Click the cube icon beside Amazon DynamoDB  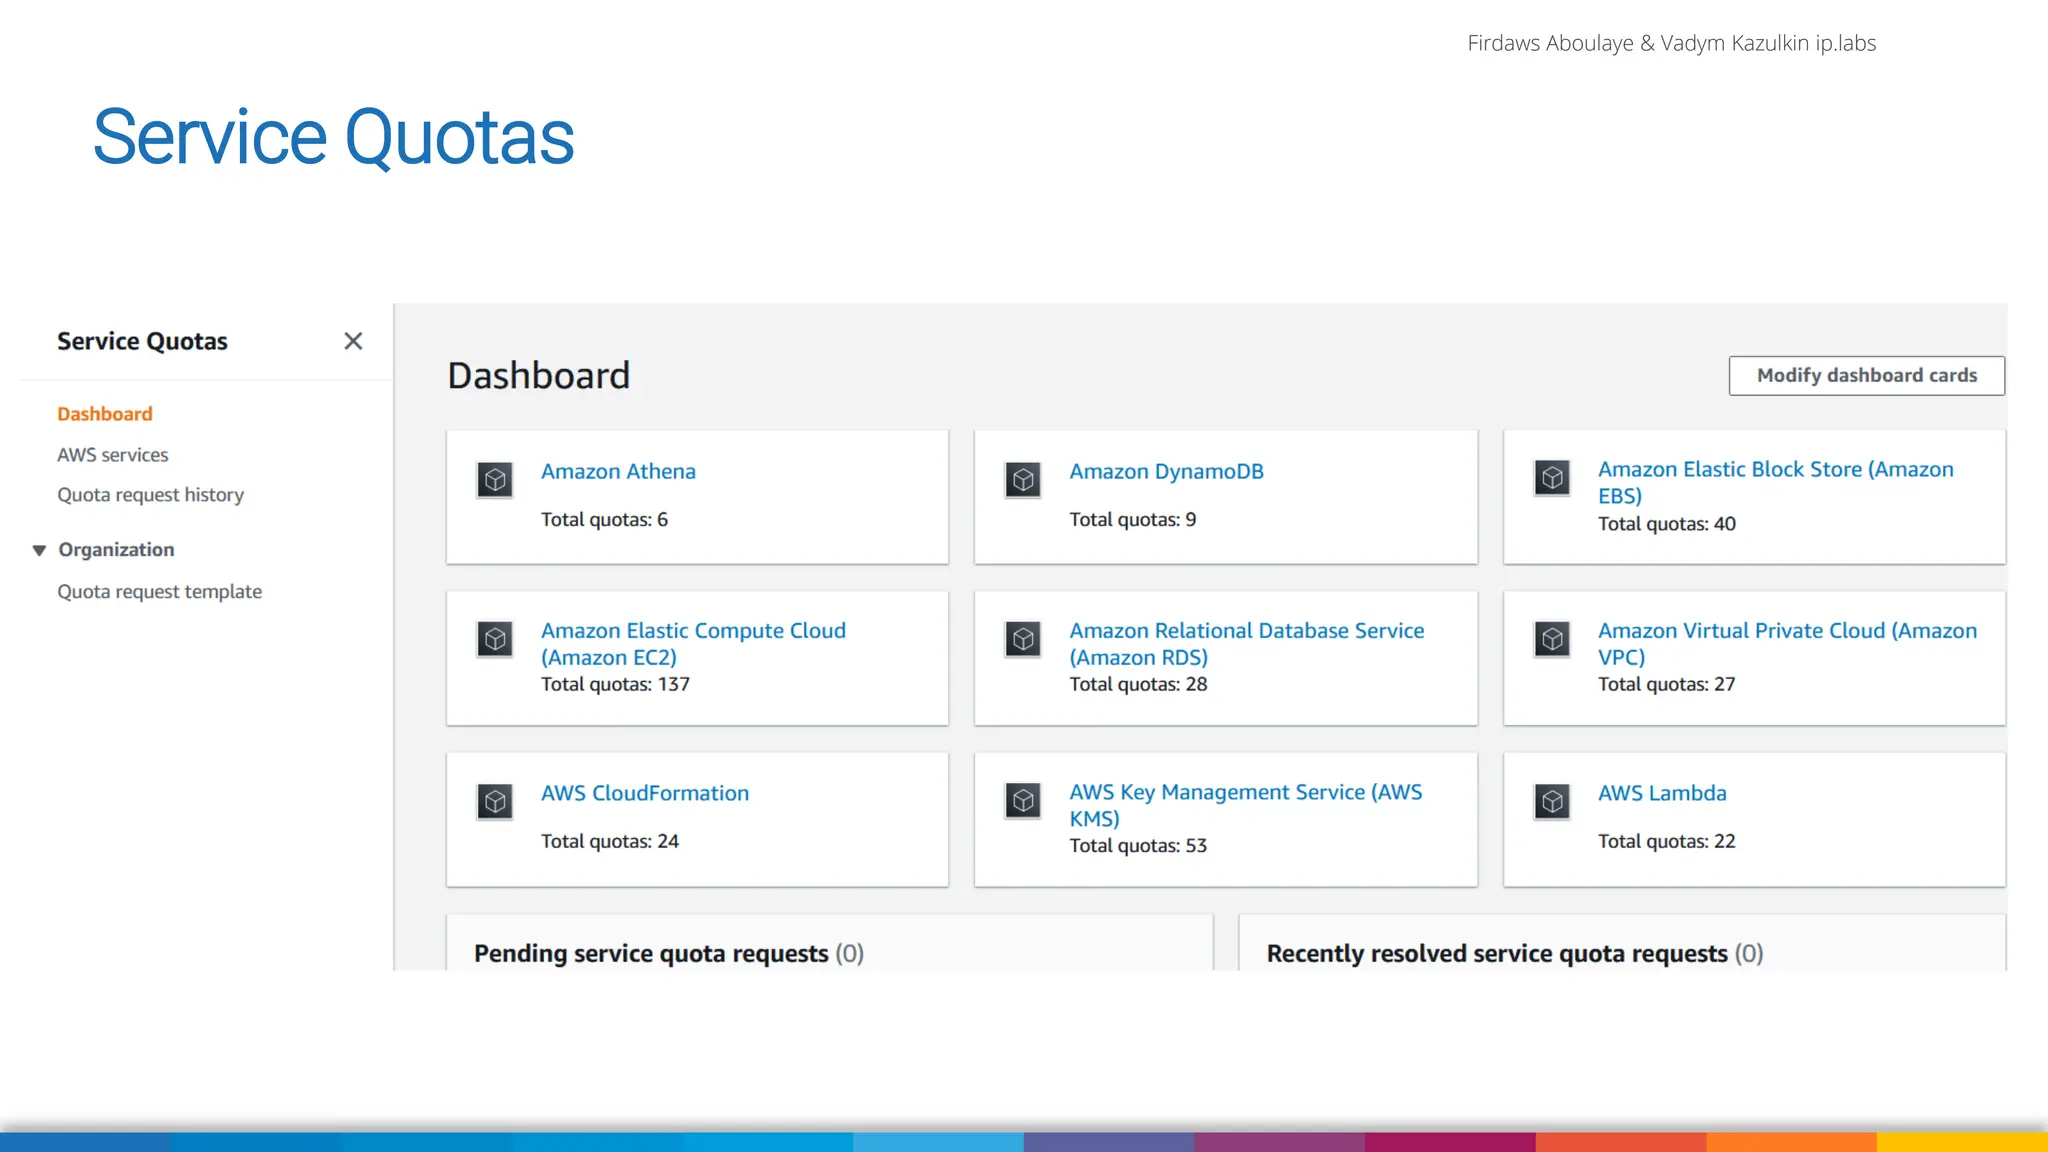(1023, 480)
